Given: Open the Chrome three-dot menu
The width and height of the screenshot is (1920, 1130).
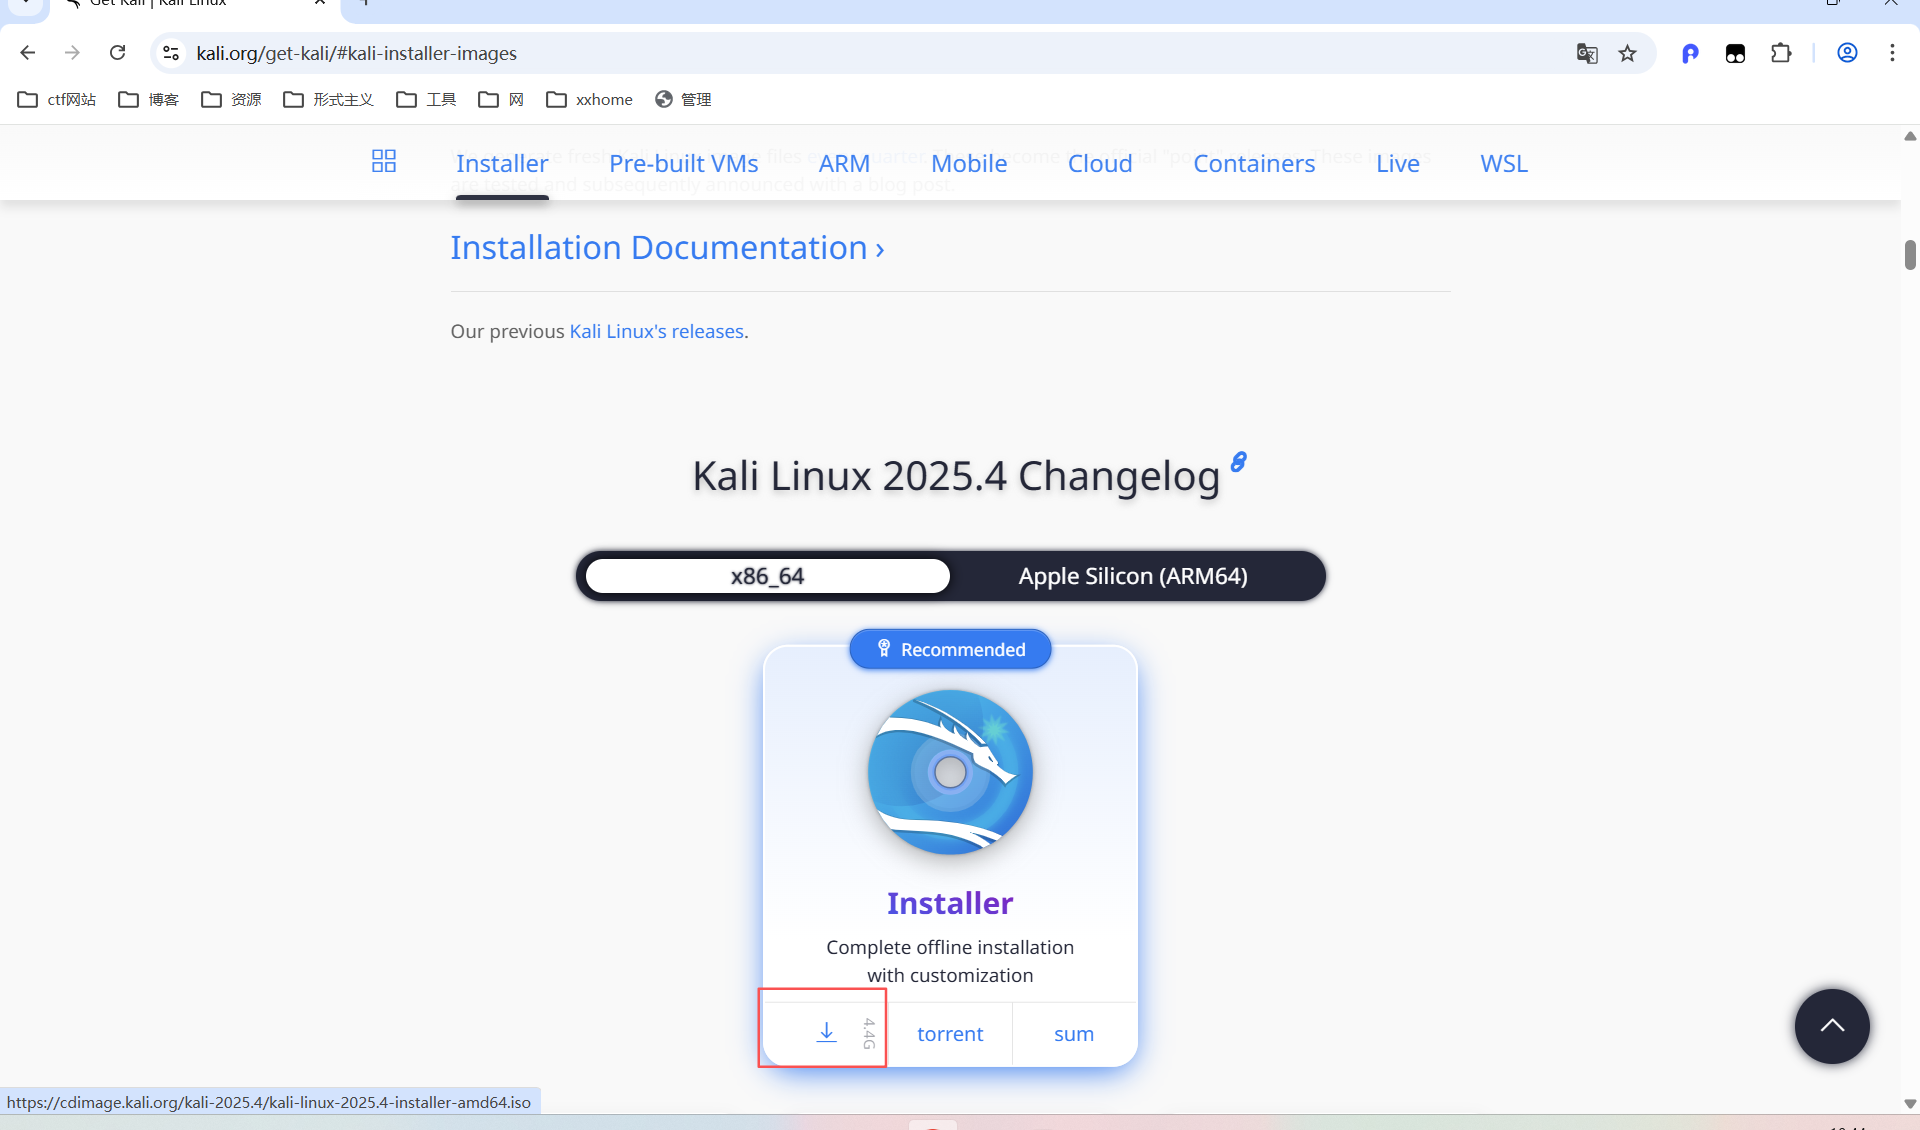Looking at the screenshot, I should coord(1892,53).
